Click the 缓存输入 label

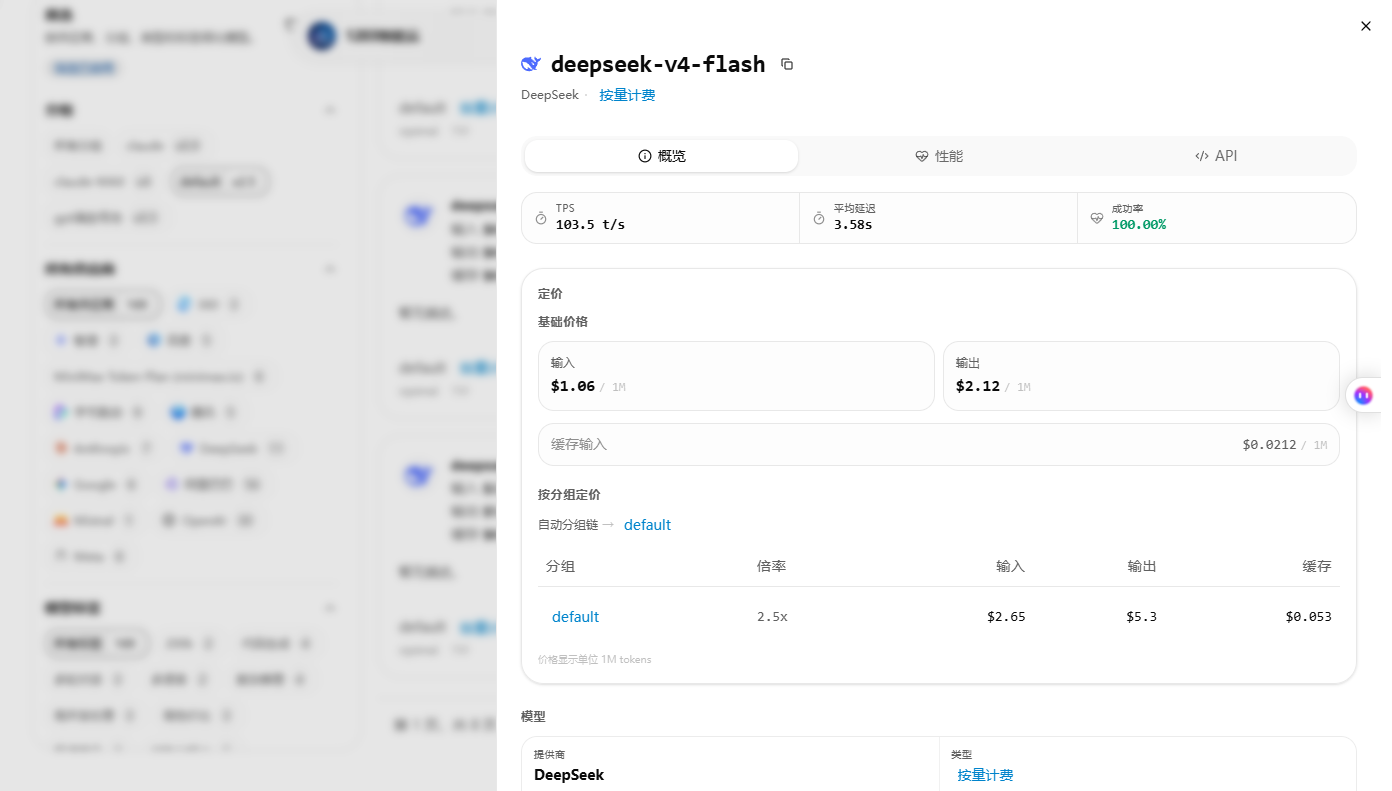tap(579, 445)
